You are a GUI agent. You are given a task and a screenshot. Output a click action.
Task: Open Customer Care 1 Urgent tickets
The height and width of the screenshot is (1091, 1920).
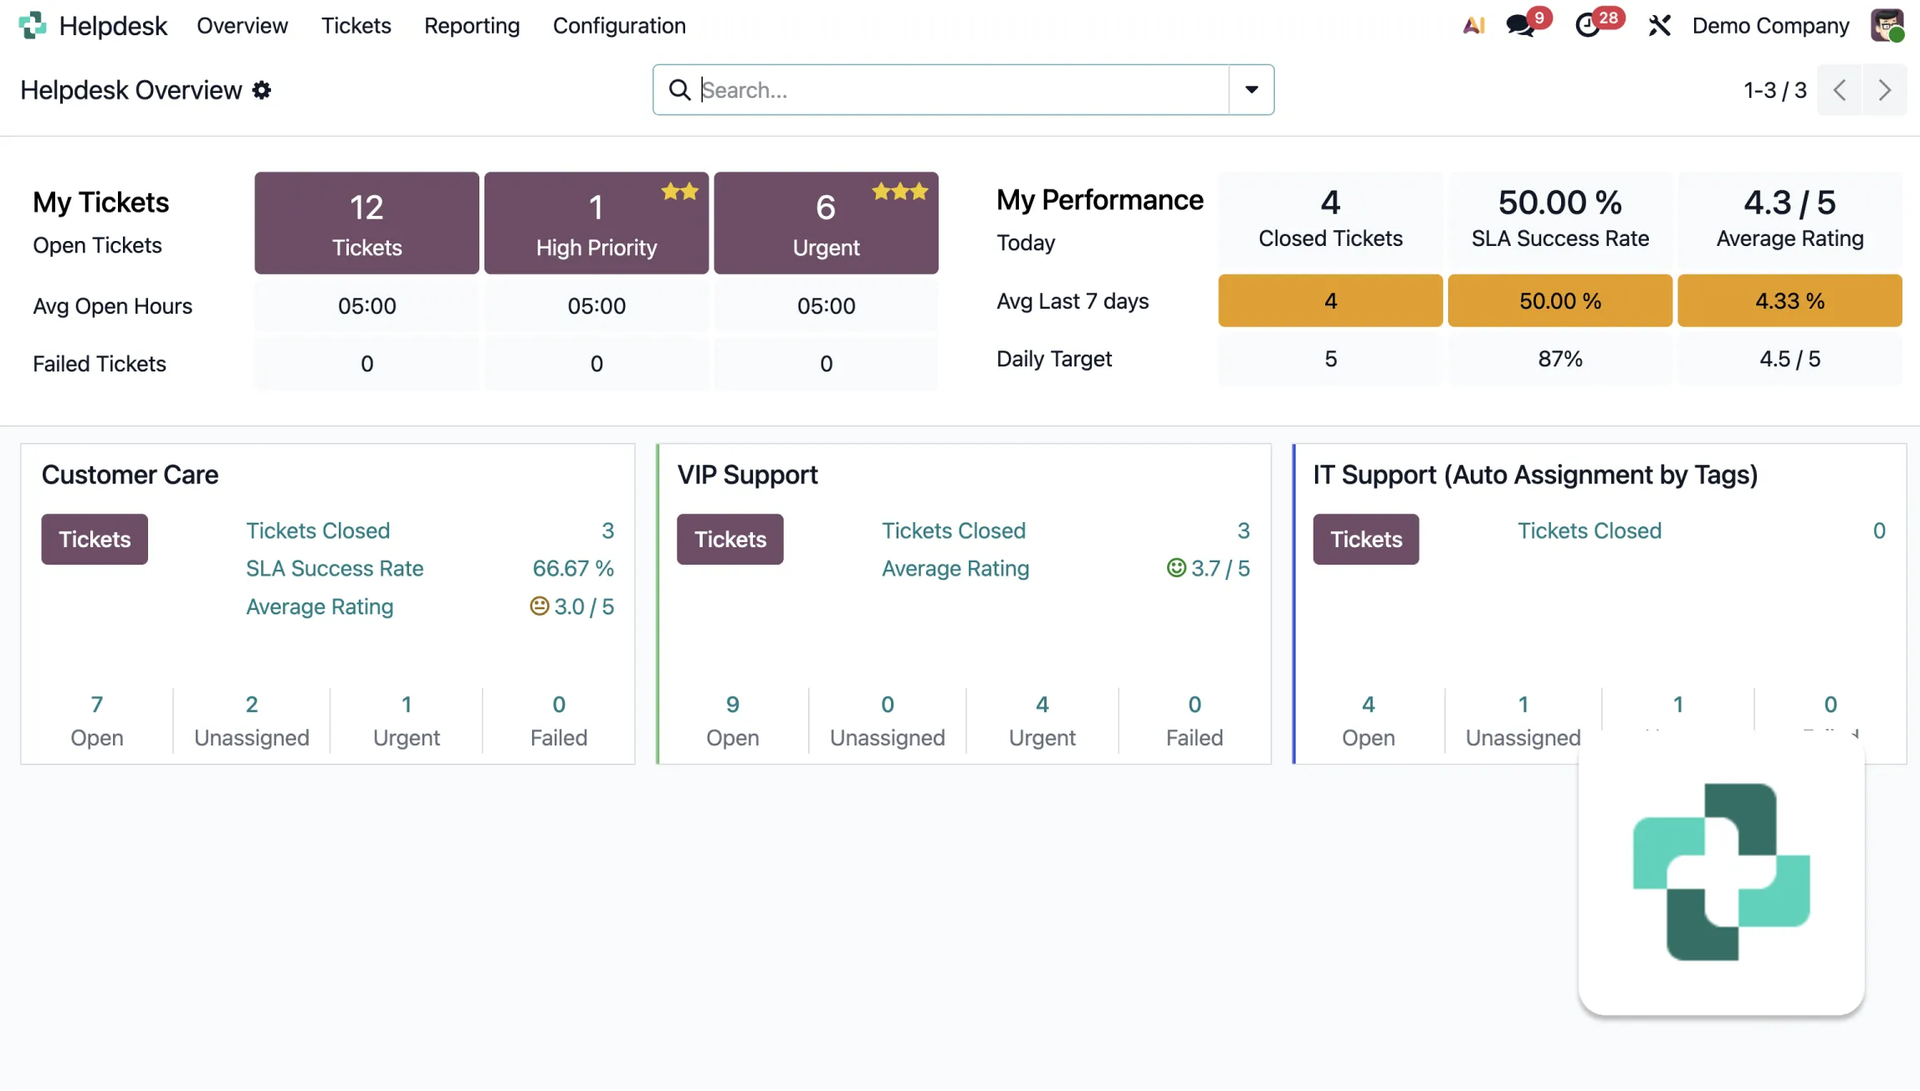click(x=406, y=721)
